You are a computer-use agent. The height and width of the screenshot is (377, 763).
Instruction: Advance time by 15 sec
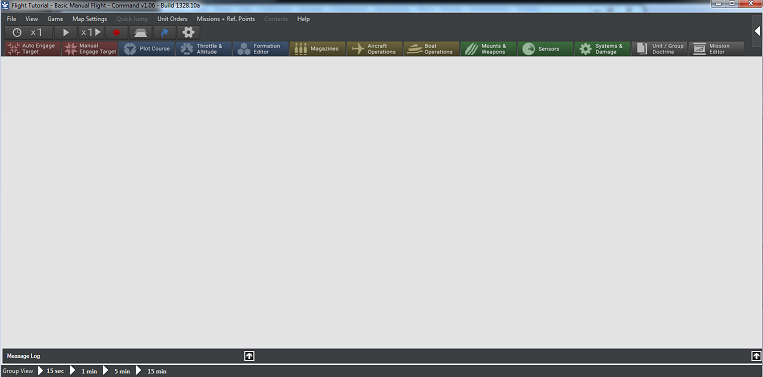coord(51,371)
